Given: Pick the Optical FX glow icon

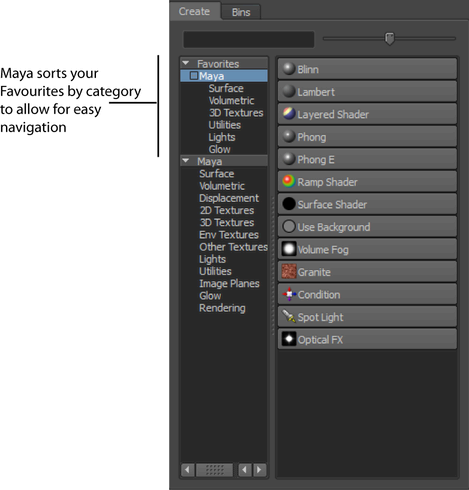Looking at the screenshot, I should (x=289, y=339).
